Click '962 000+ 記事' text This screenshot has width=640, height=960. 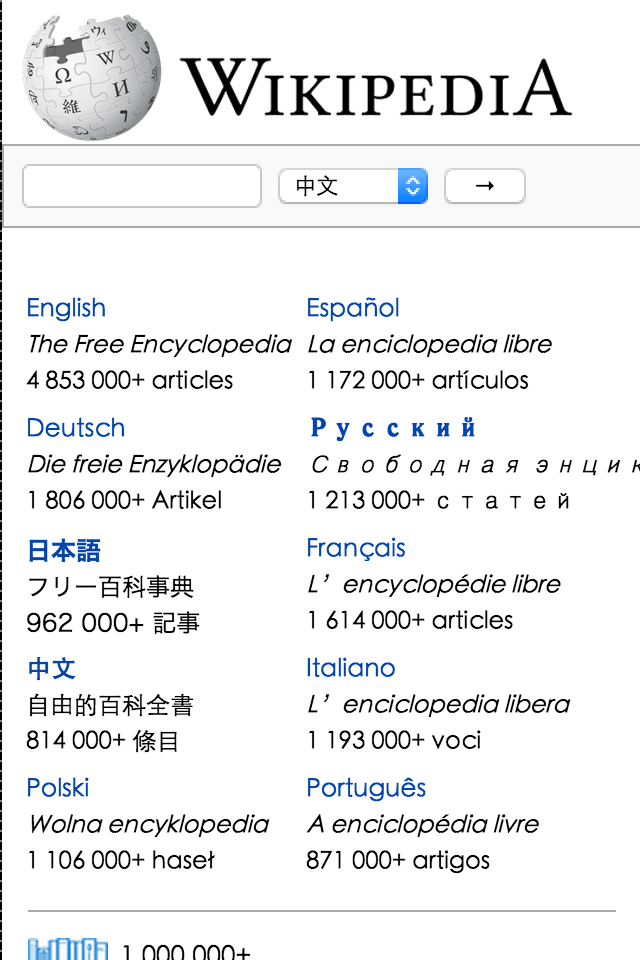point(113,623)
